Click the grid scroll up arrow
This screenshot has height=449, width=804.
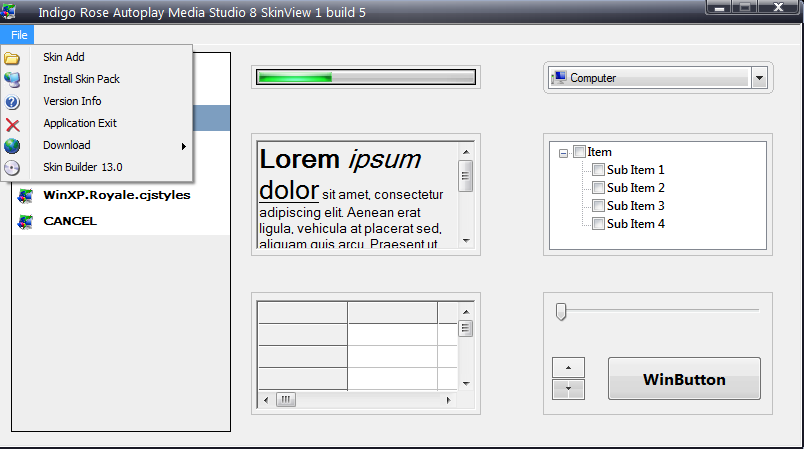[x=466, y=312]
